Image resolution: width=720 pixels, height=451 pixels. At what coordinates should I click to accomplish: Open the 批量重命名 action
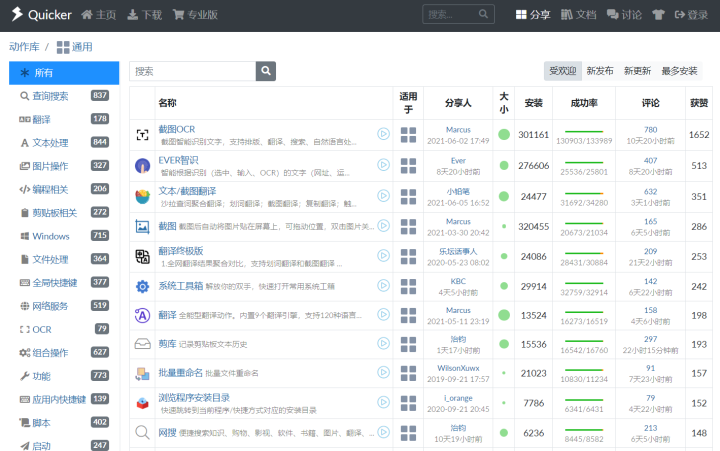(180, 373)
